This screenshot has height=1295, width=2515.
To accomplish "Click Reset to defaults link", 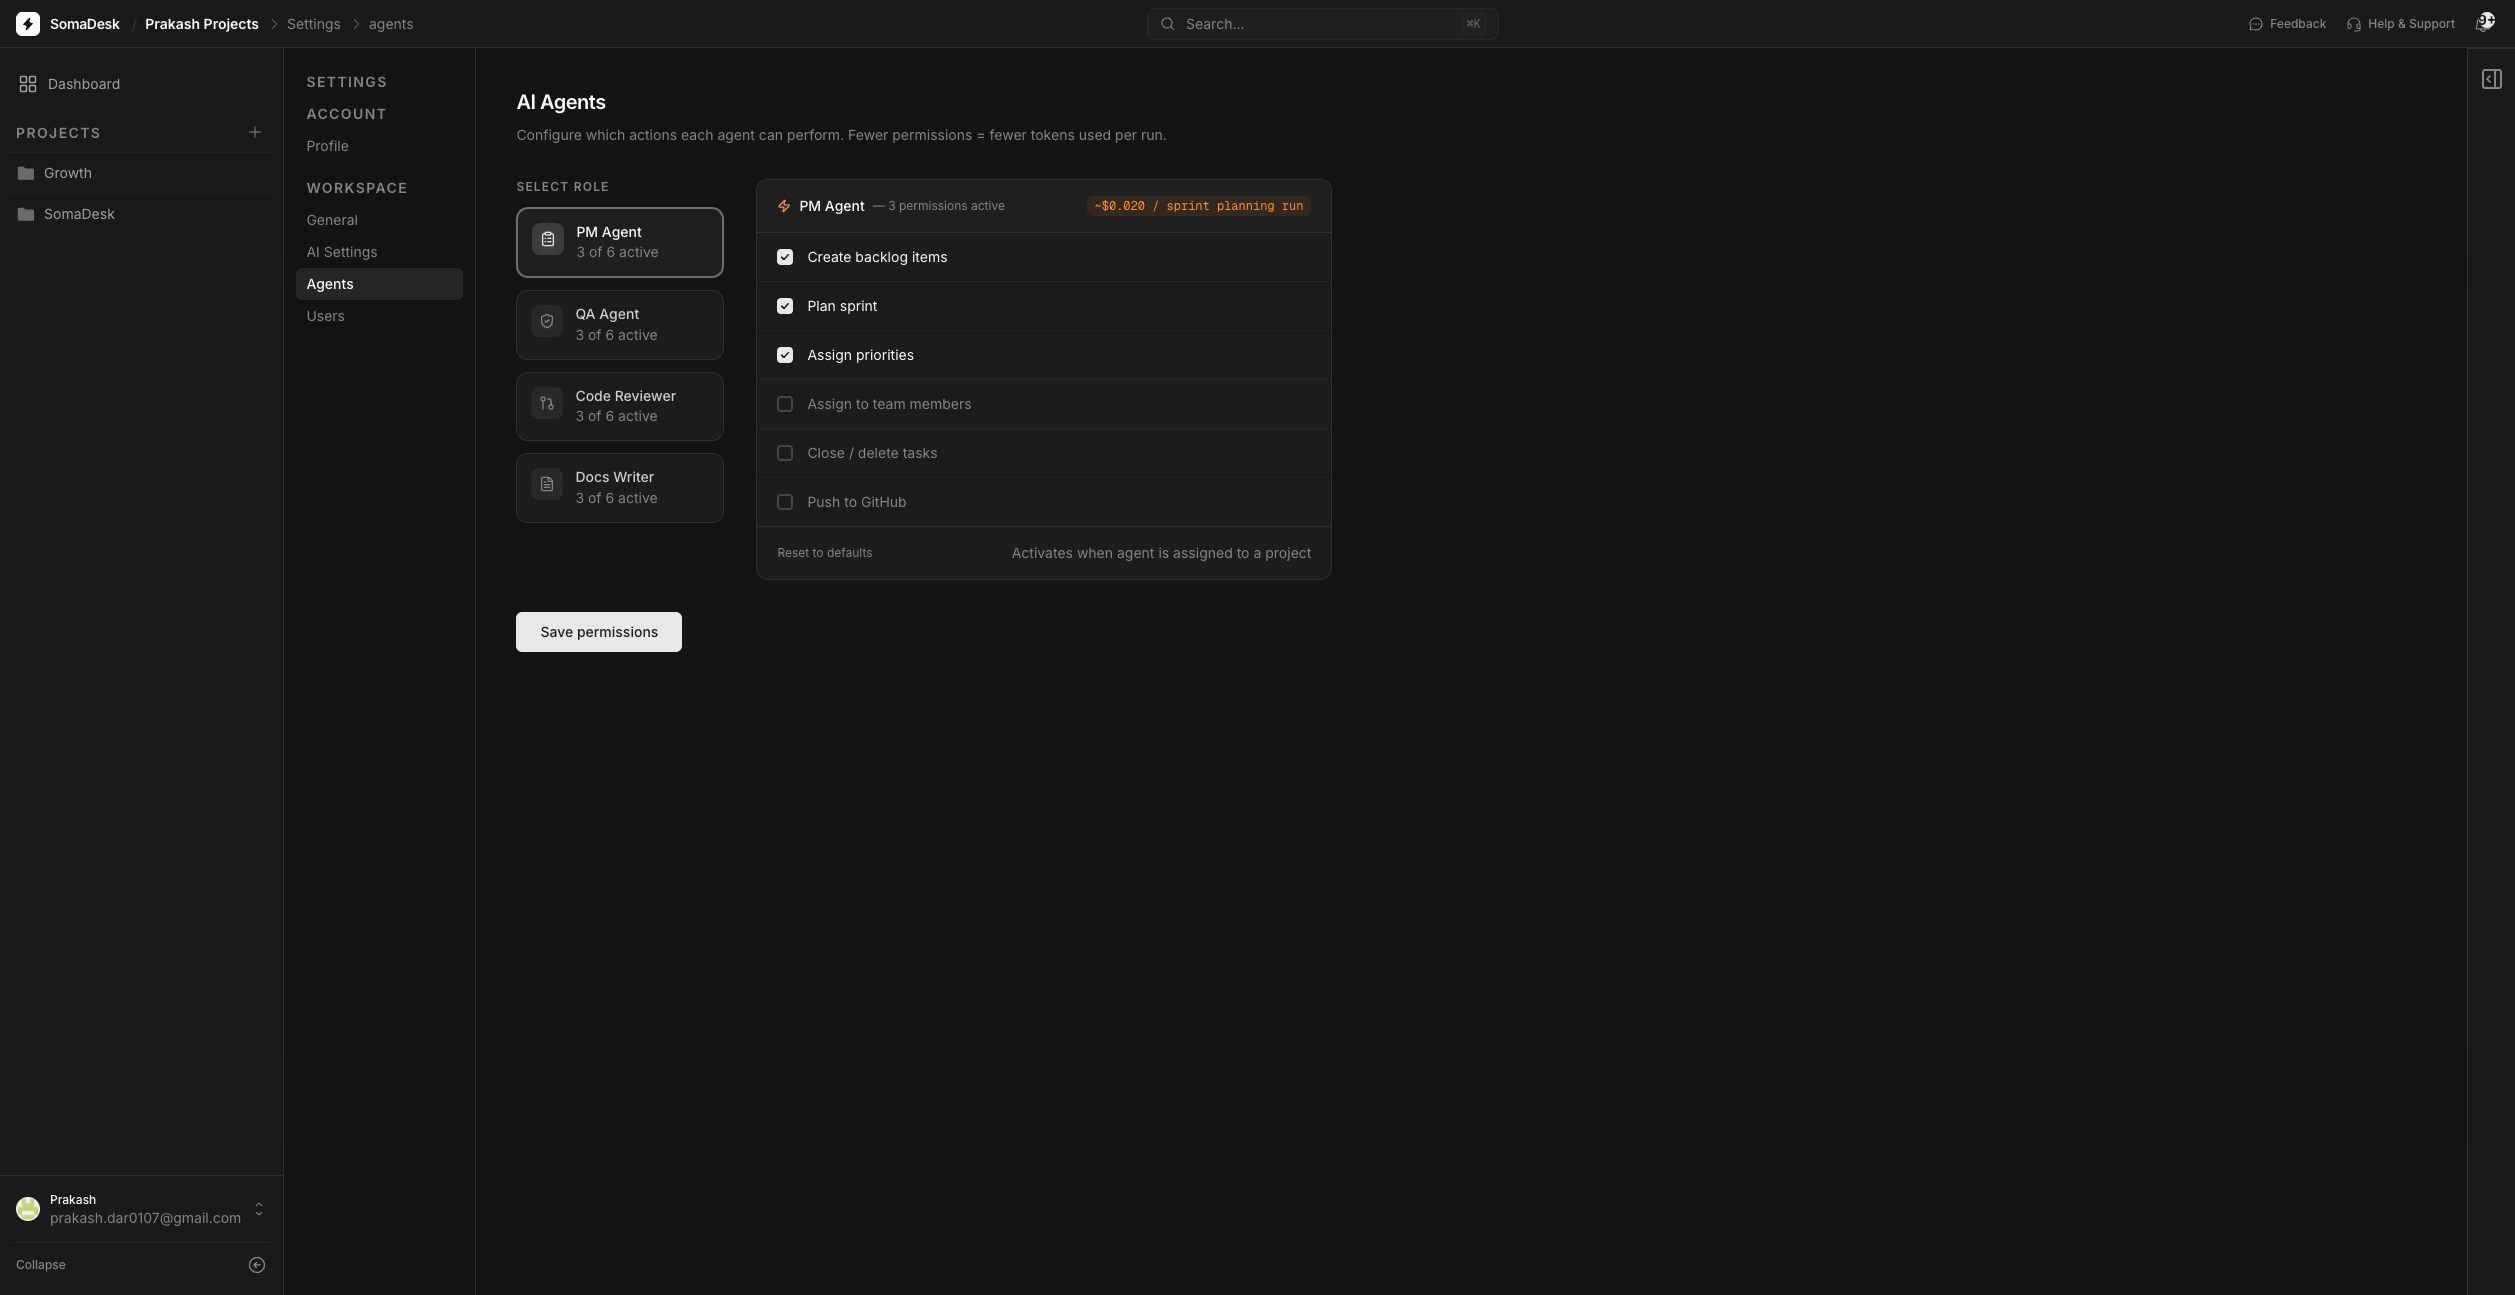I will point(824,553).
